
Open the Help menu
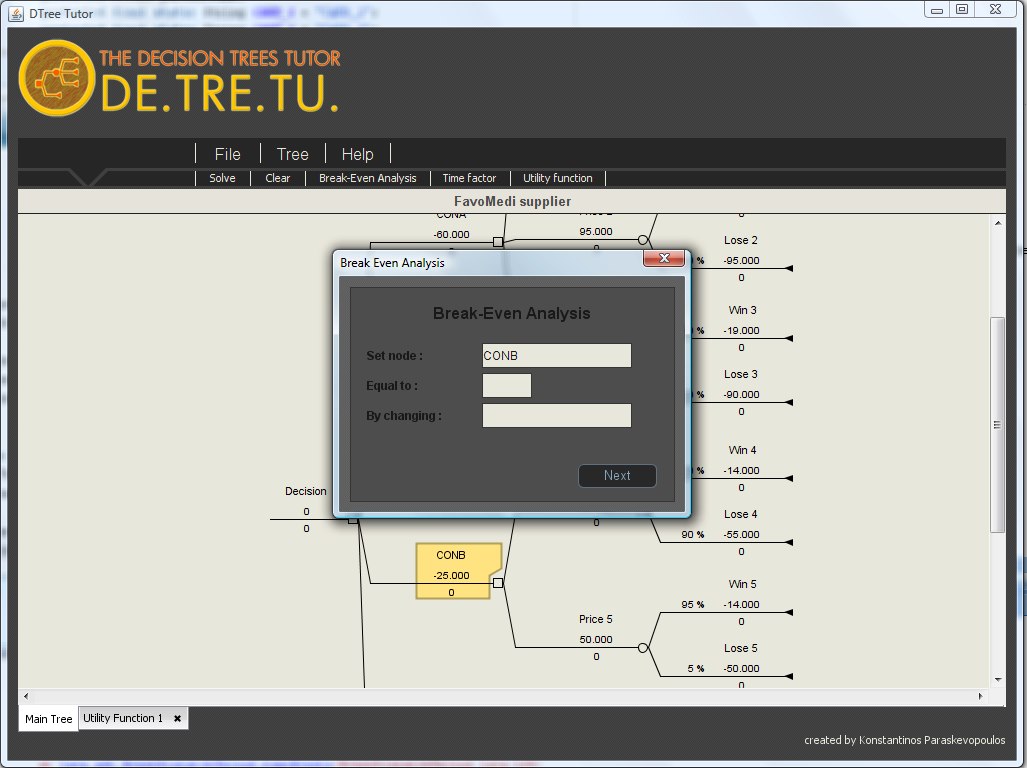click(x=357, y=154)
